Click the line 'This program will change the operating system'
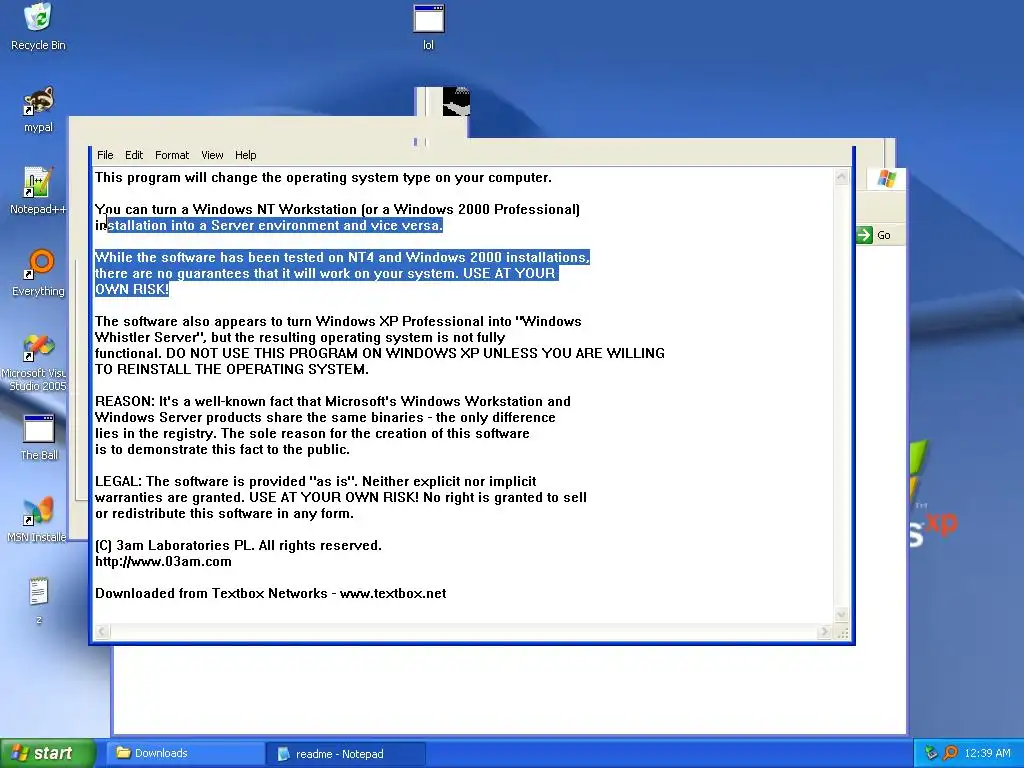1024x768 pixels. pyautogui.click(x=323, y=178)
